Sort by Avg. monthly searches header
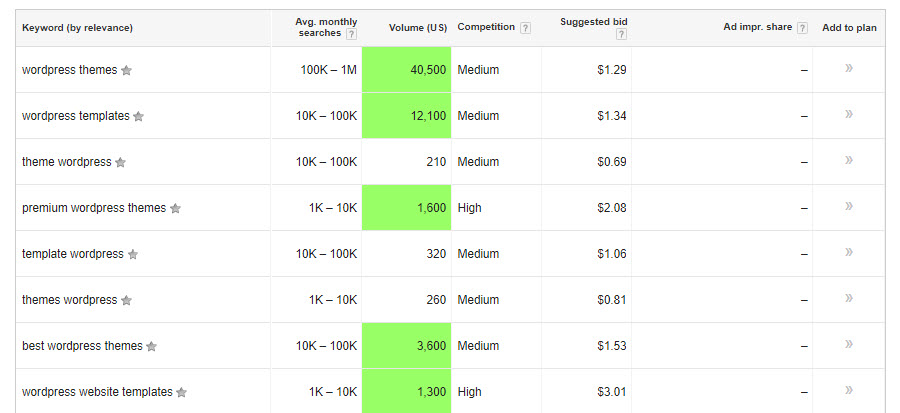 pos(326,27)
